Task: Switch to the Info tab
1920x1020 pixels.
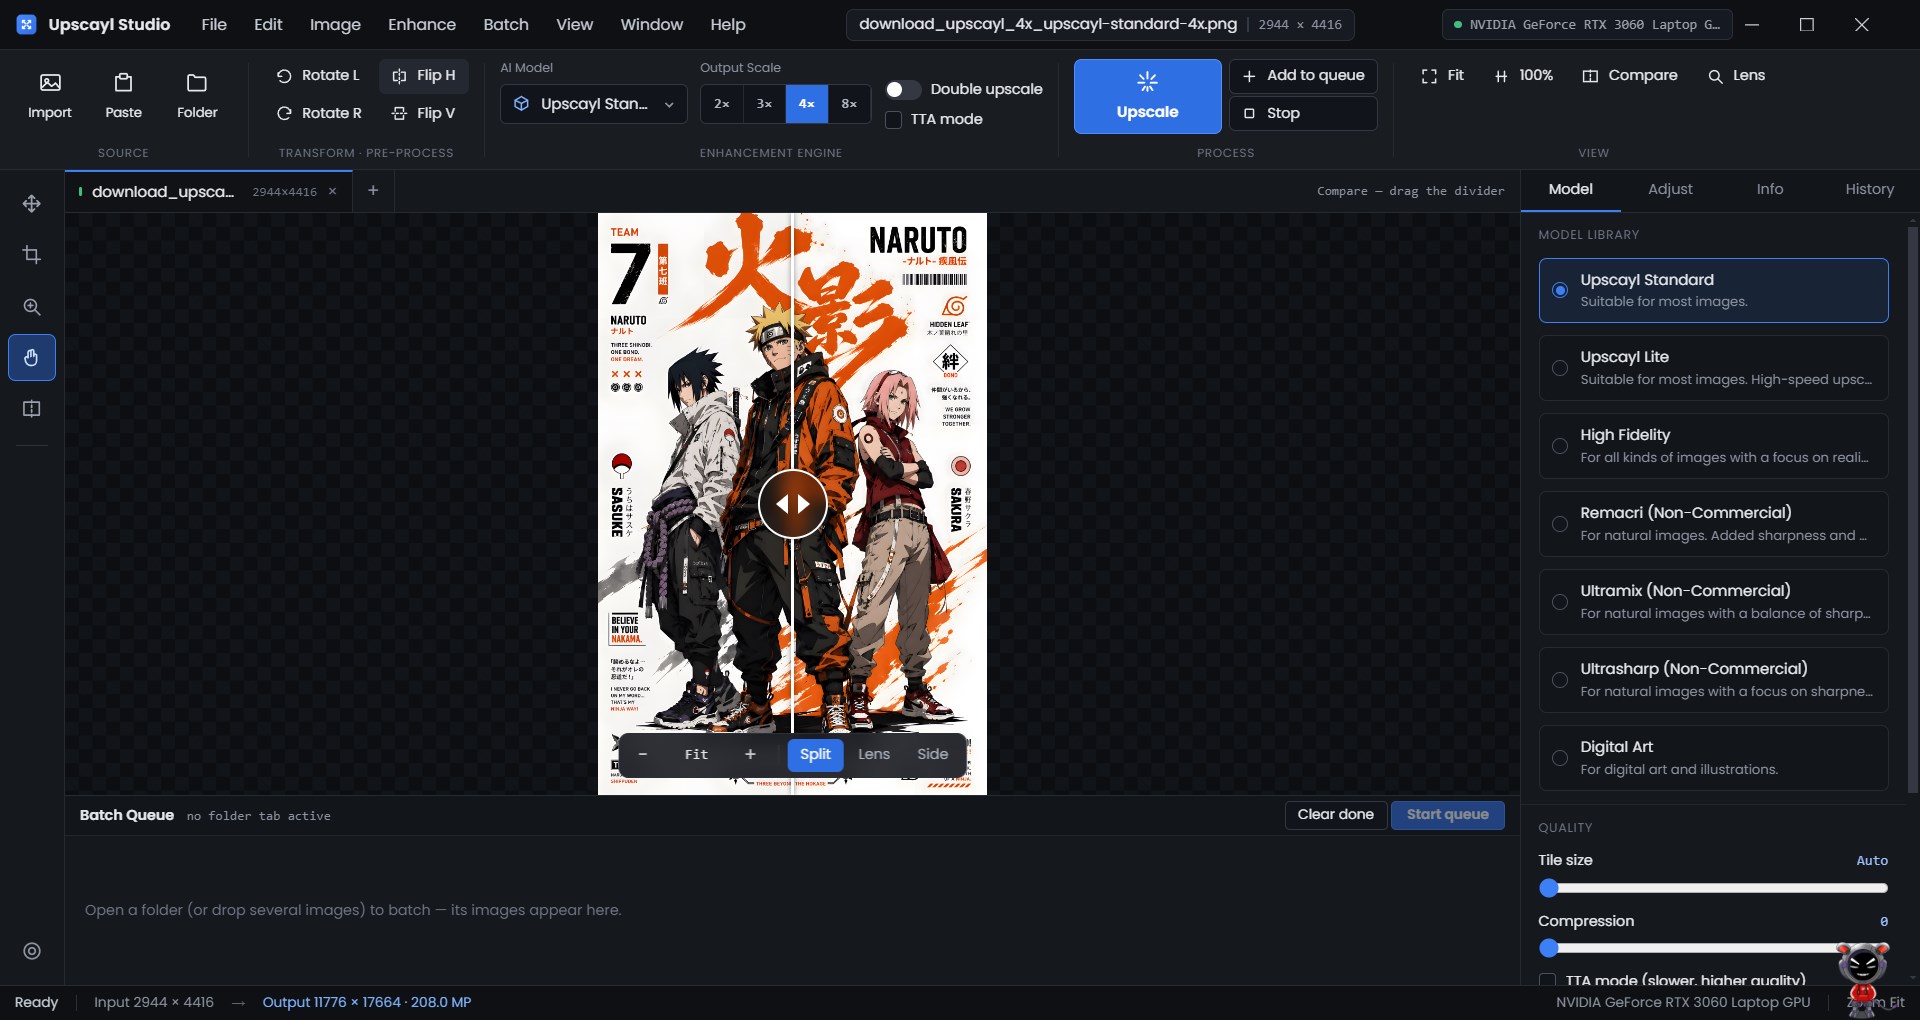Action: 1769,189
